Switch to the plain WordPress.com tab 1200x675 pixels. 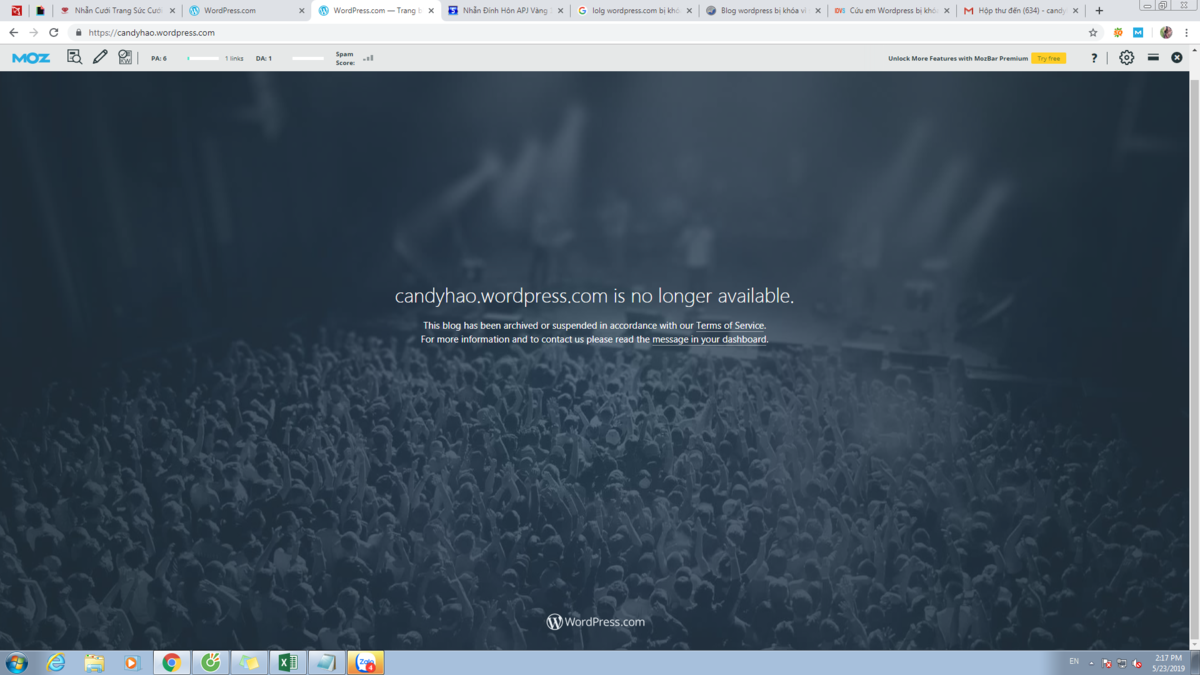[x=246, y=11]
